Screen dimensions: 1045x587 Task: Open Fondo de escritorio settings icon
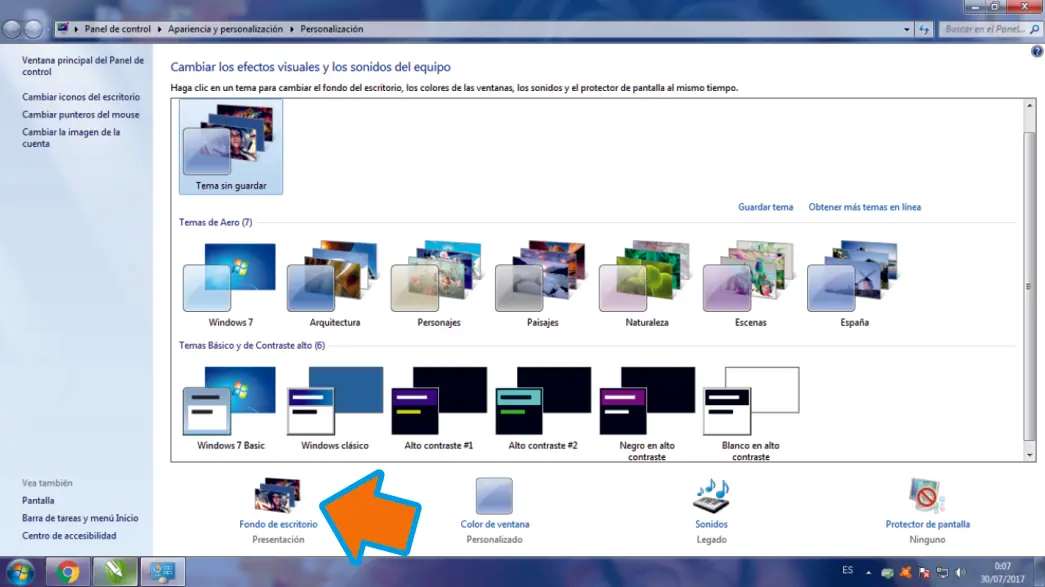tap(278, 495)
